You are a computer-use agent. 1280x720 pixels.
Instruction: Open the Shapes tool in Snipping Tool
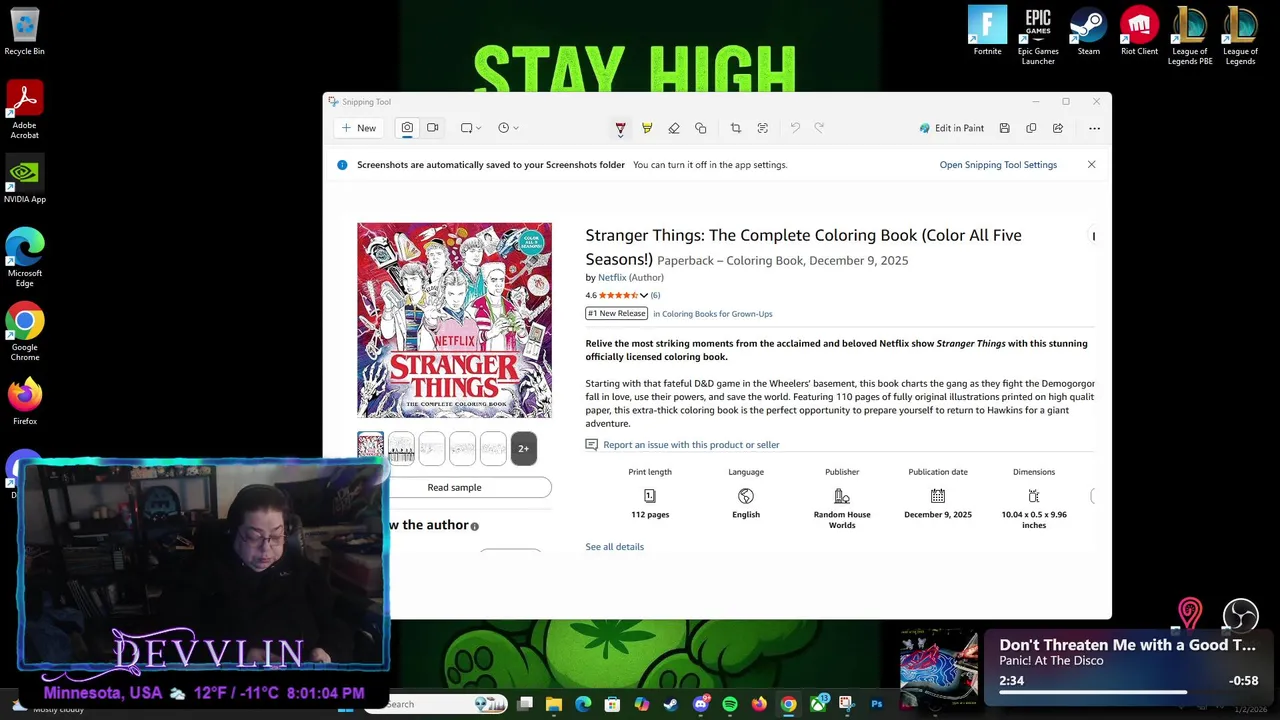point(700,128)
